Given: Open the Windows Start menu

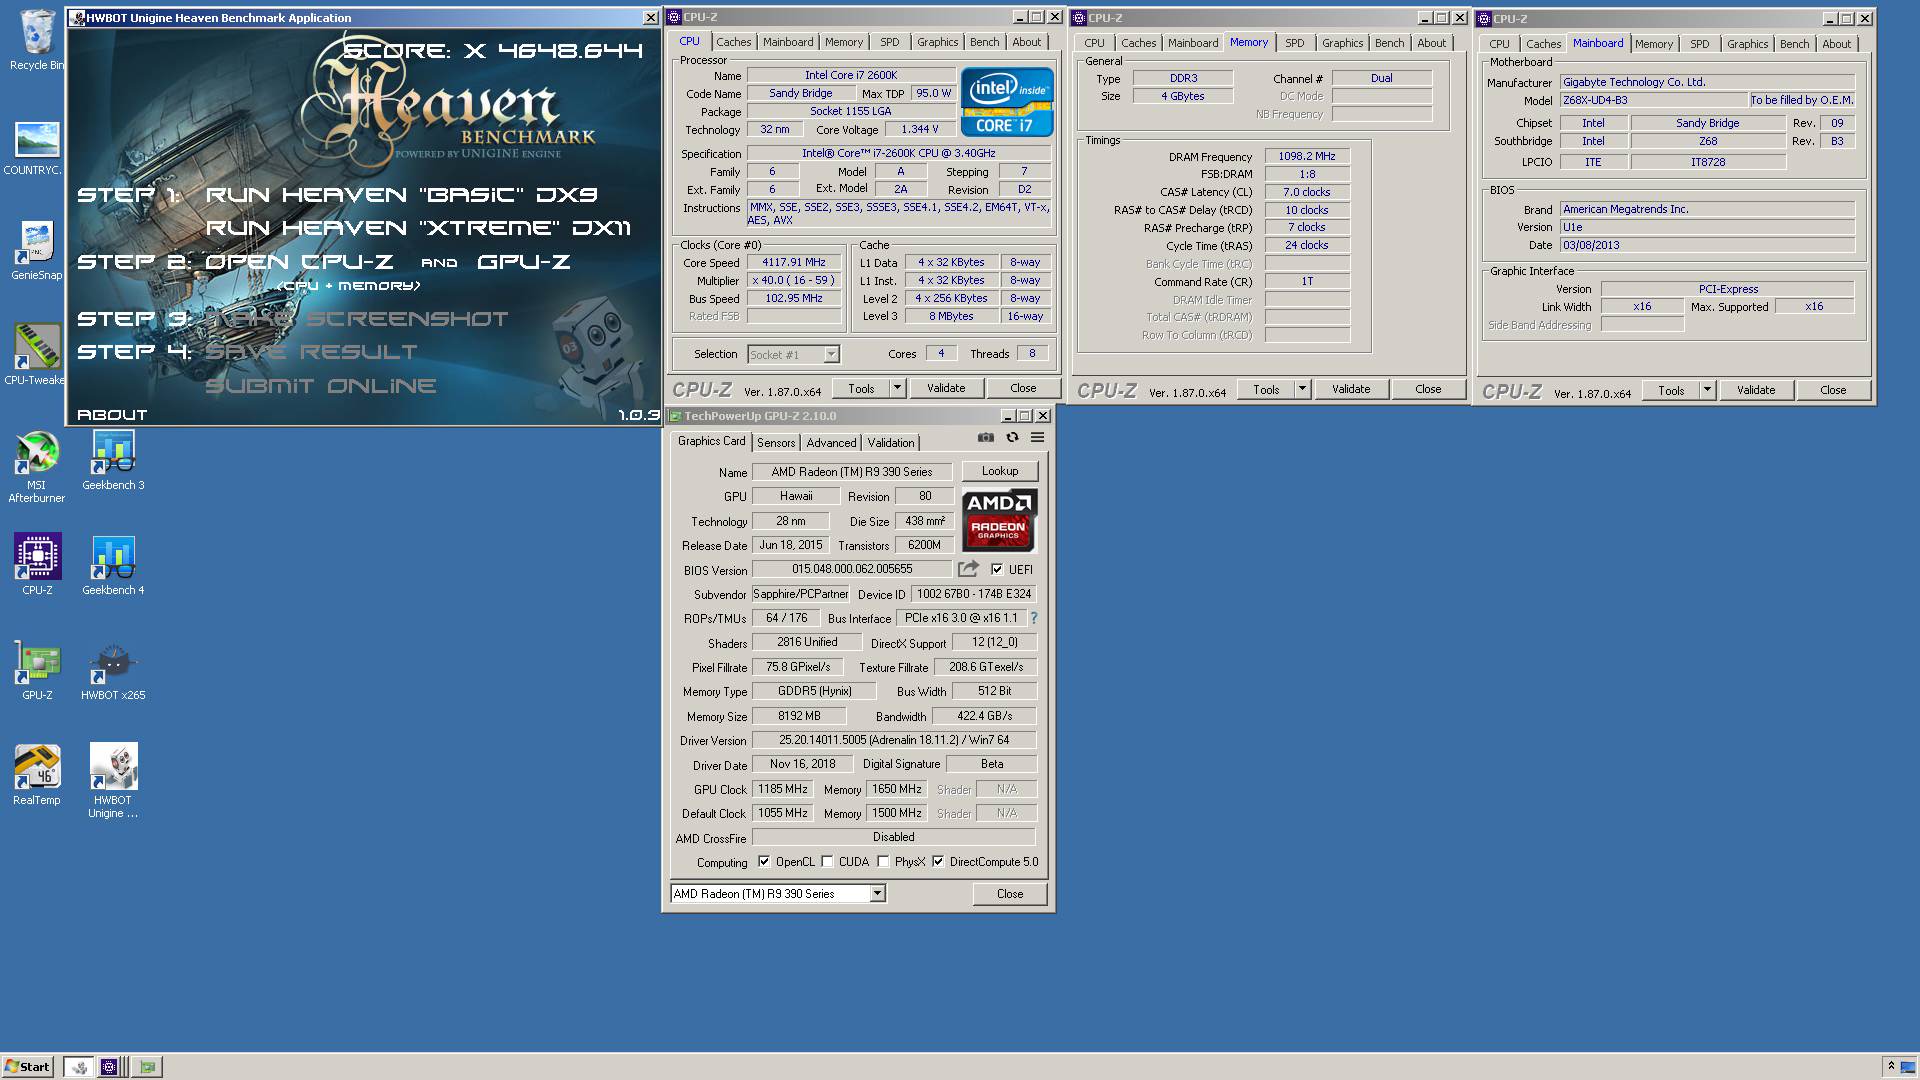Looking at the screenshot, I should pyautogui.click(x=27, y=1067).
